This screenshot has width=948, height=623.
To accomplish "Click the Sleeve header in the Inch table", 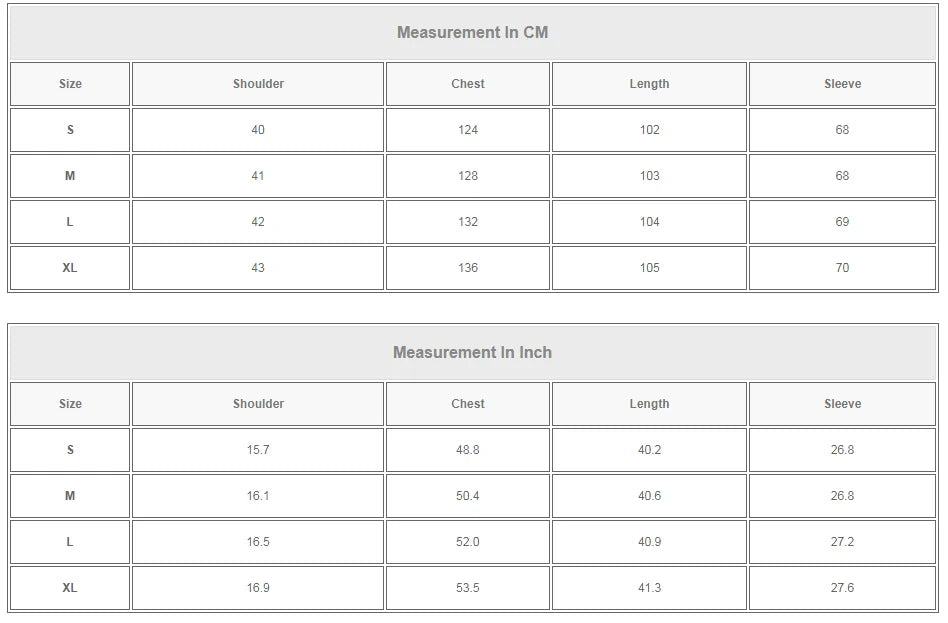I will click(842, 404).
